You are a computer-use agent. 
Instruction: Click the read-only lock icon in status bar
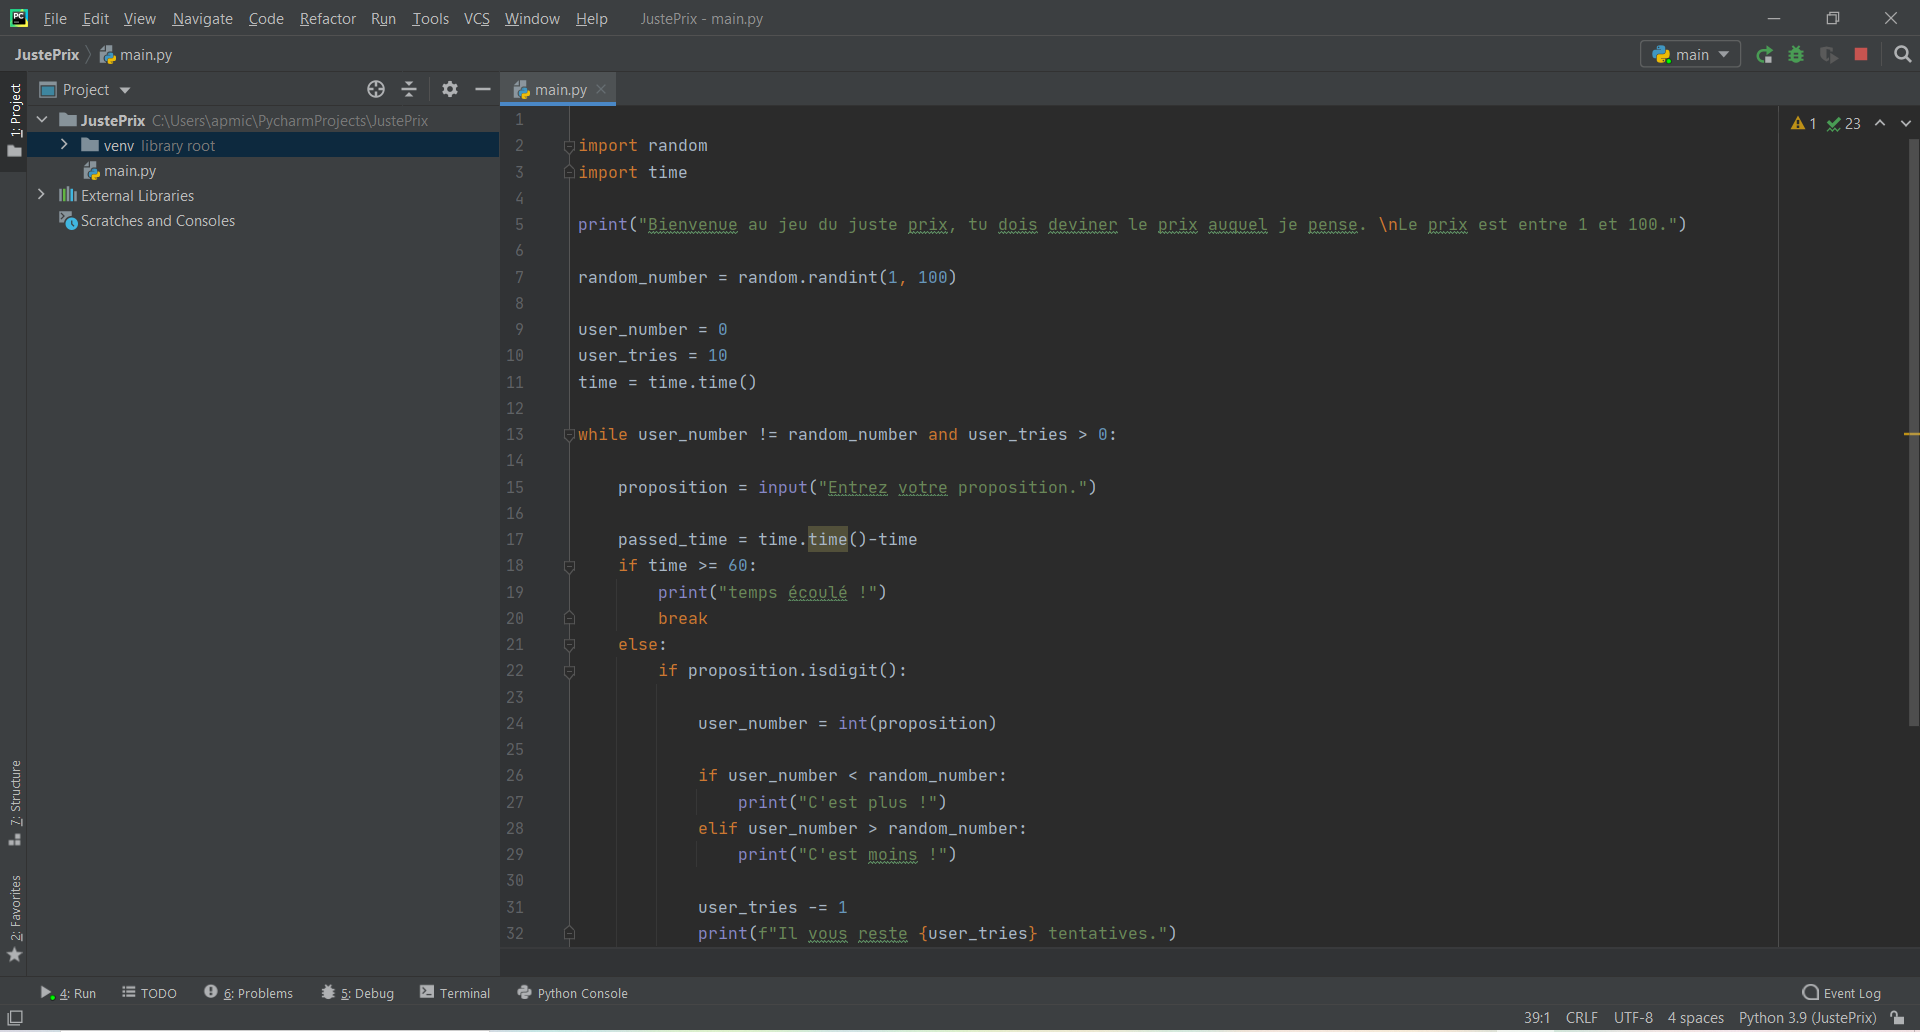1897,1018
